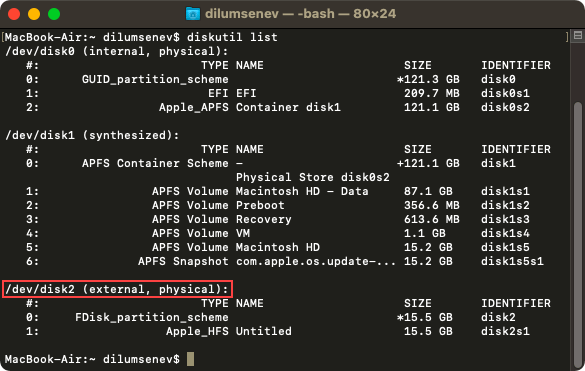Click the '*15.5 GB' size value
The width and height of the screenshot is (585, 371).
(x=425, y=317)
